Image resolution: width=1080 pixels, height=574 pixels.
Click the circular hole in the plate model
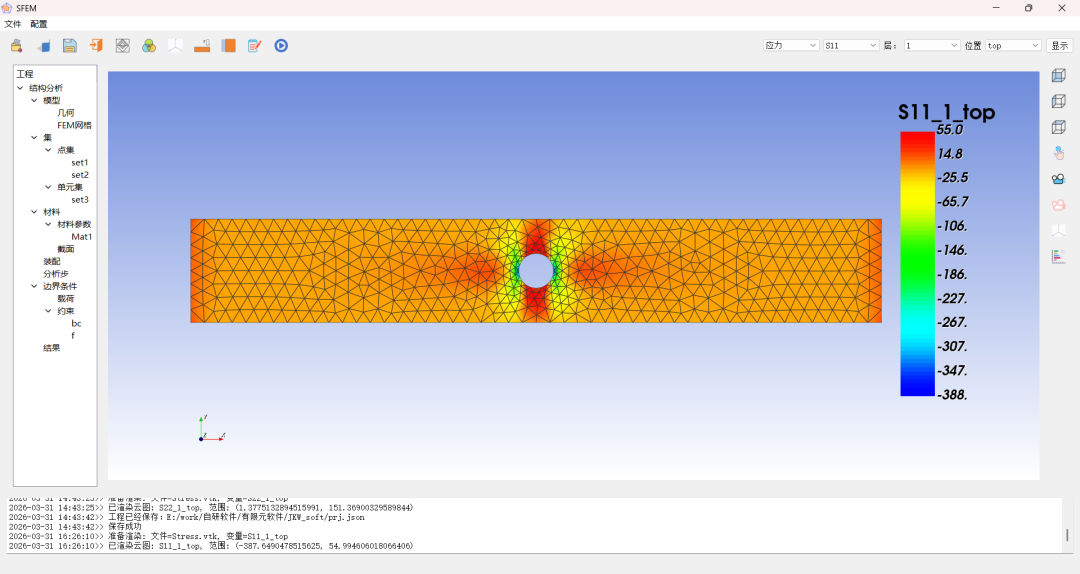click(x=536, y=271)
